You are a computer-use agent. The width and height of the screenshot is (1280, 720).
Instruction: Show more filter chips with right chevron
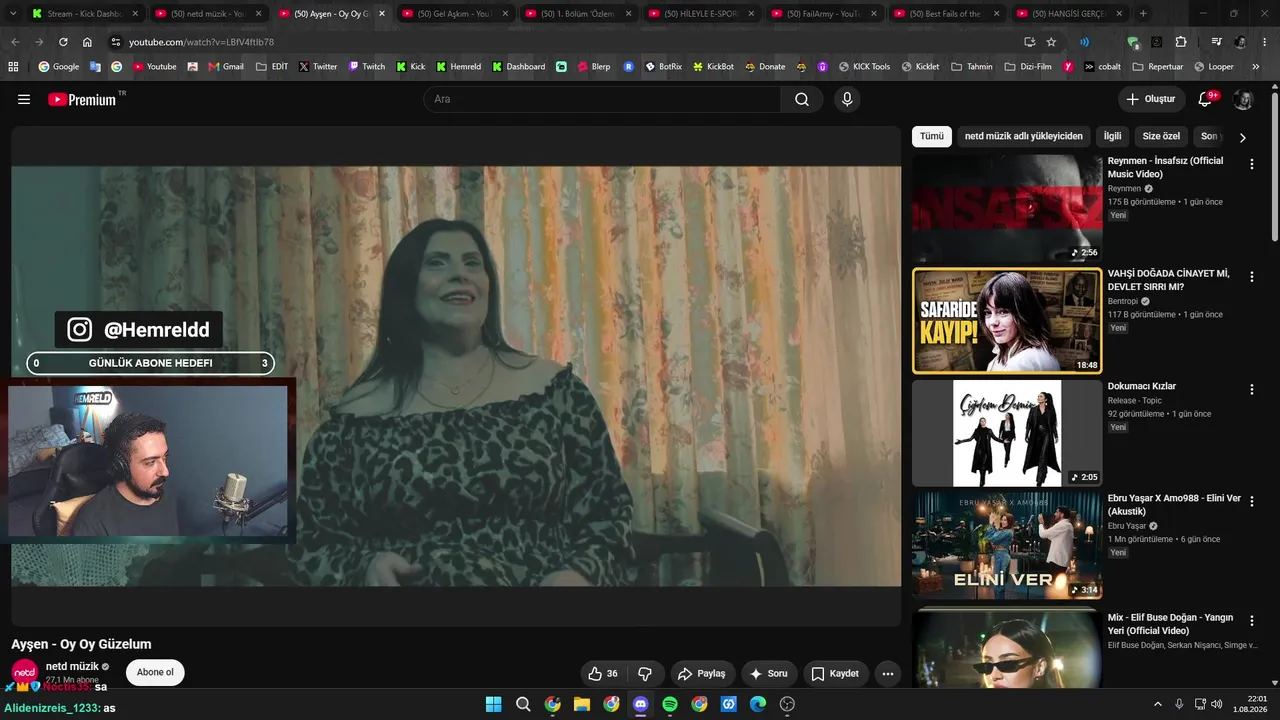pos(1242,137)
